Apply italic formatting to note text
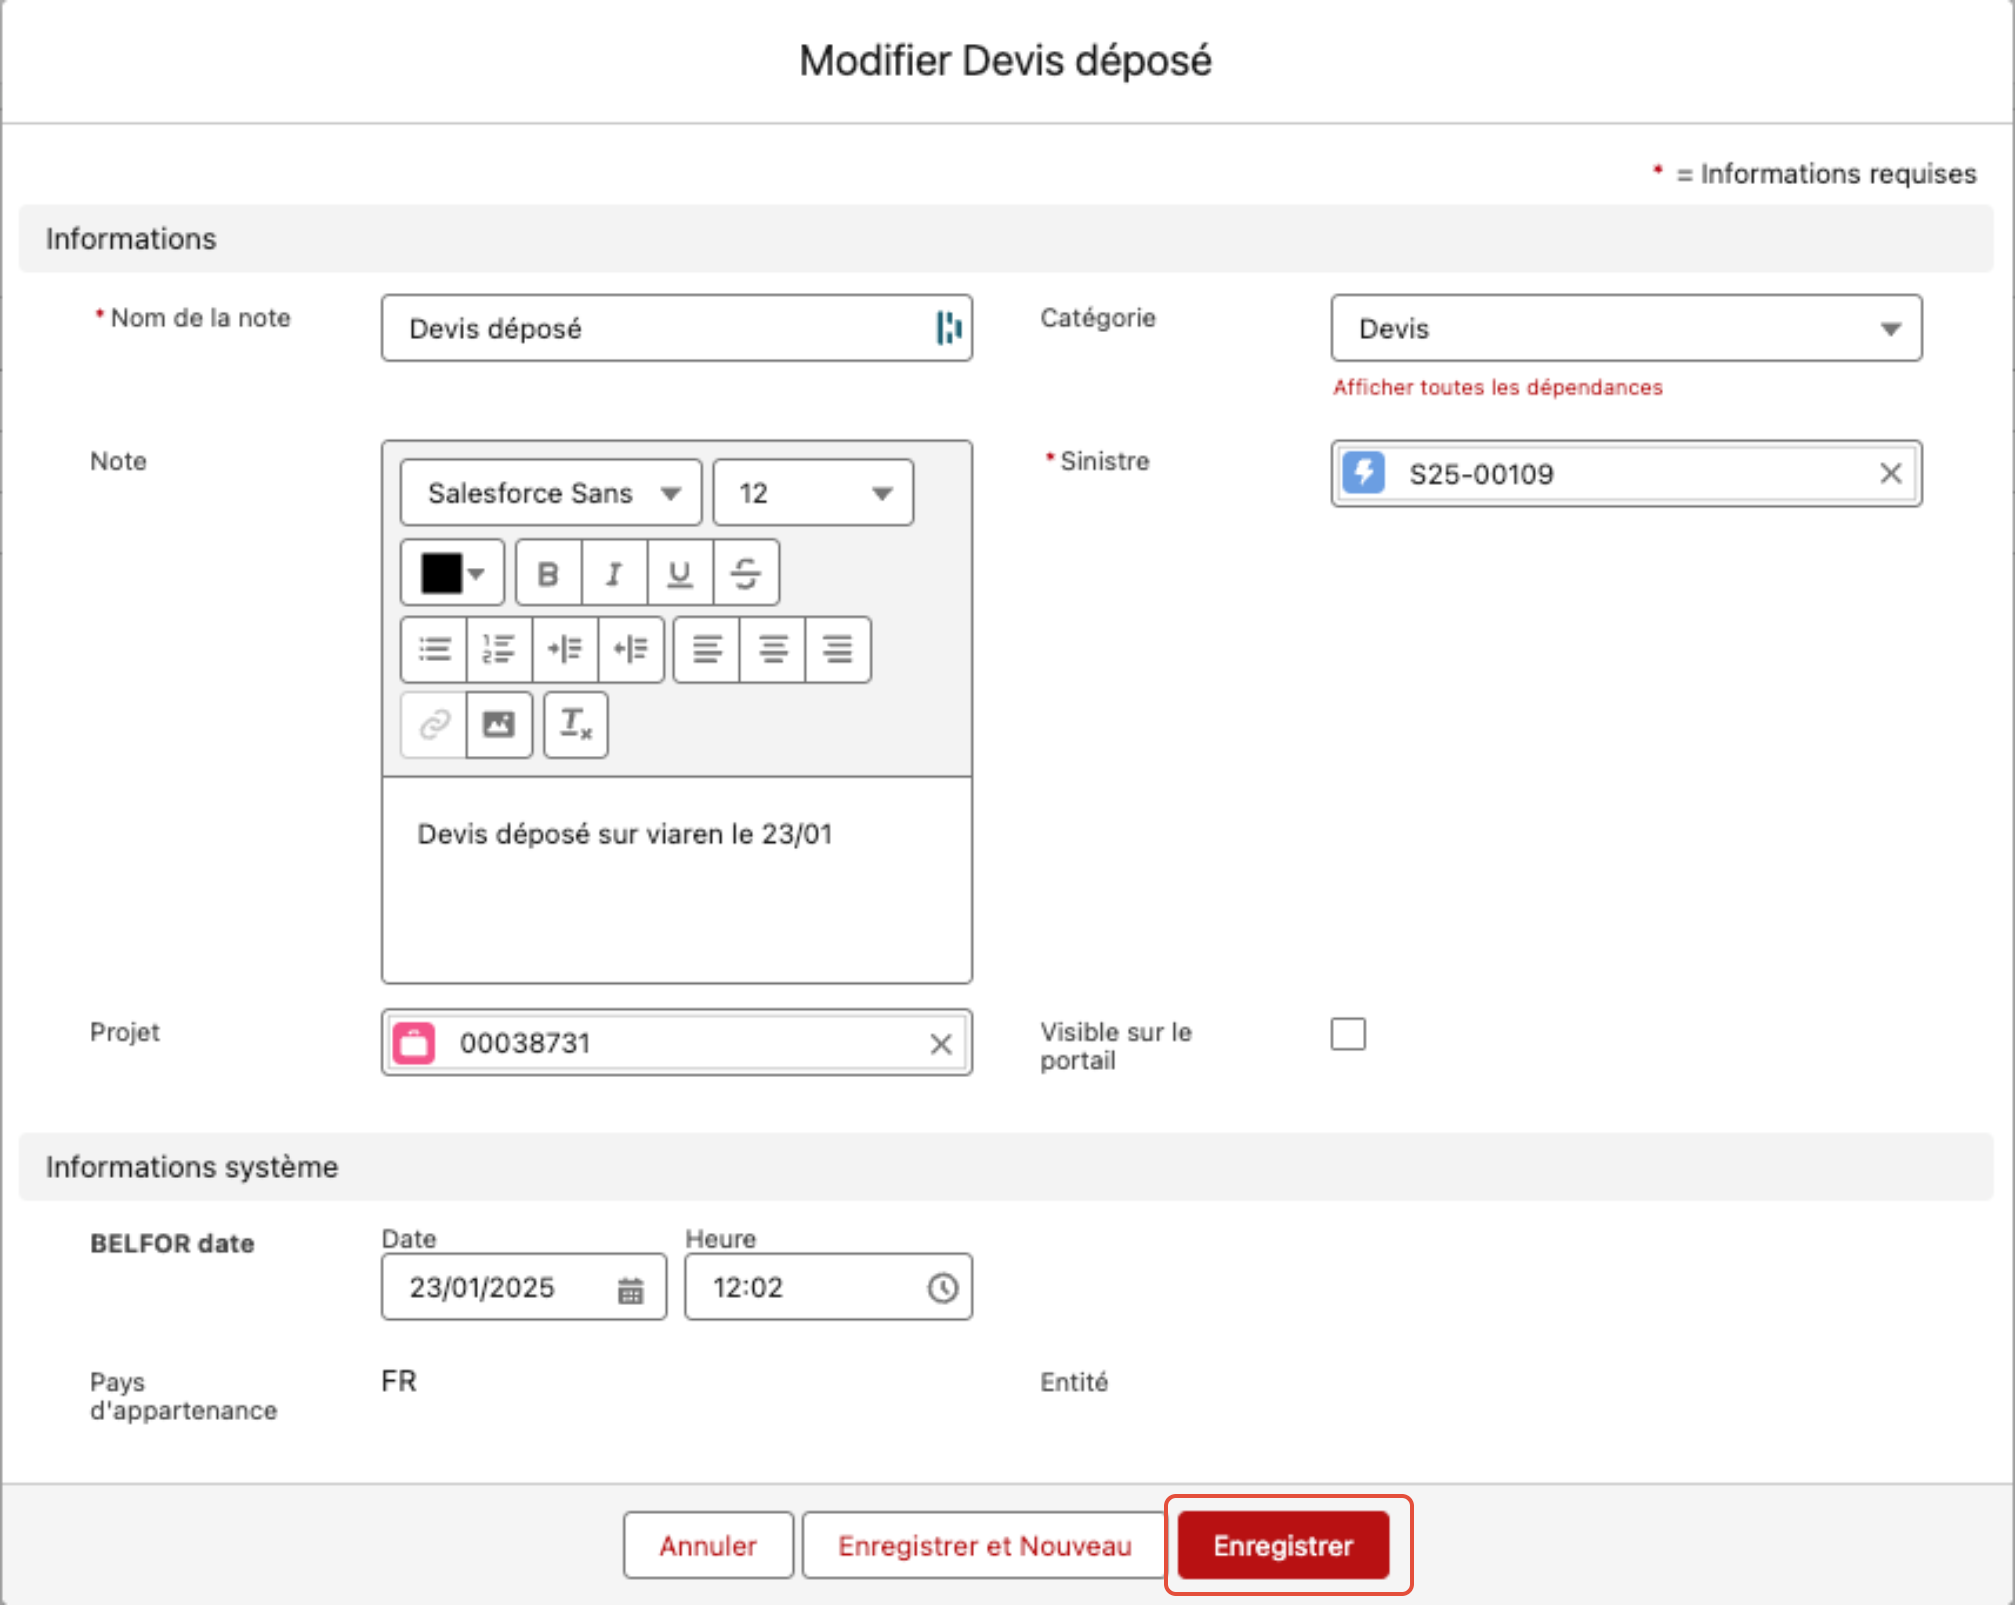2015x1605 pixels. click(614, 573)
